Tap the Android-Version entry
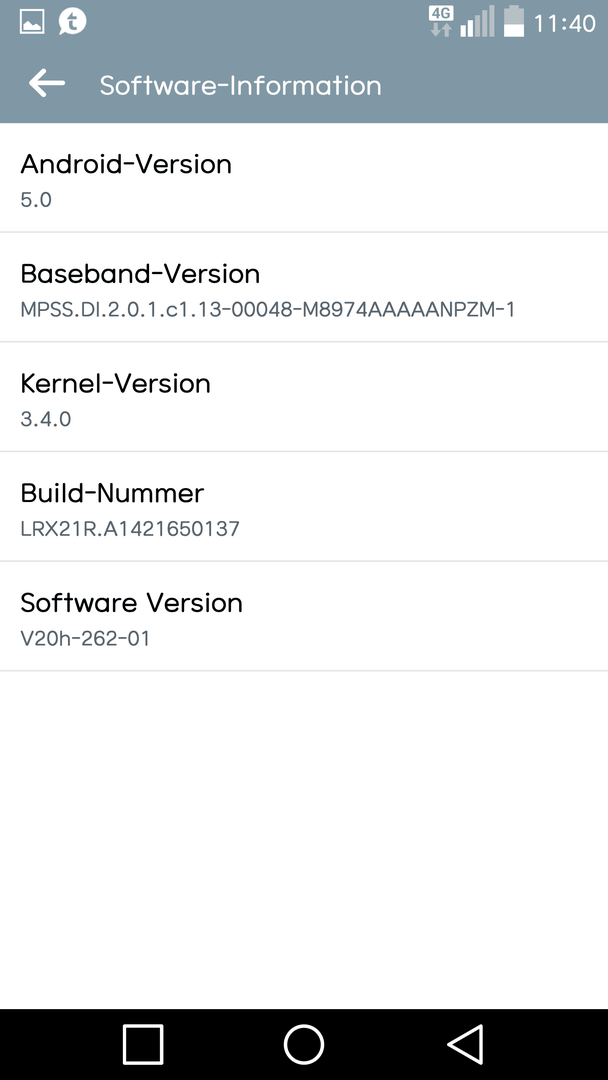608x1080 pixels. pyautogui.click(x=304, y=178)
